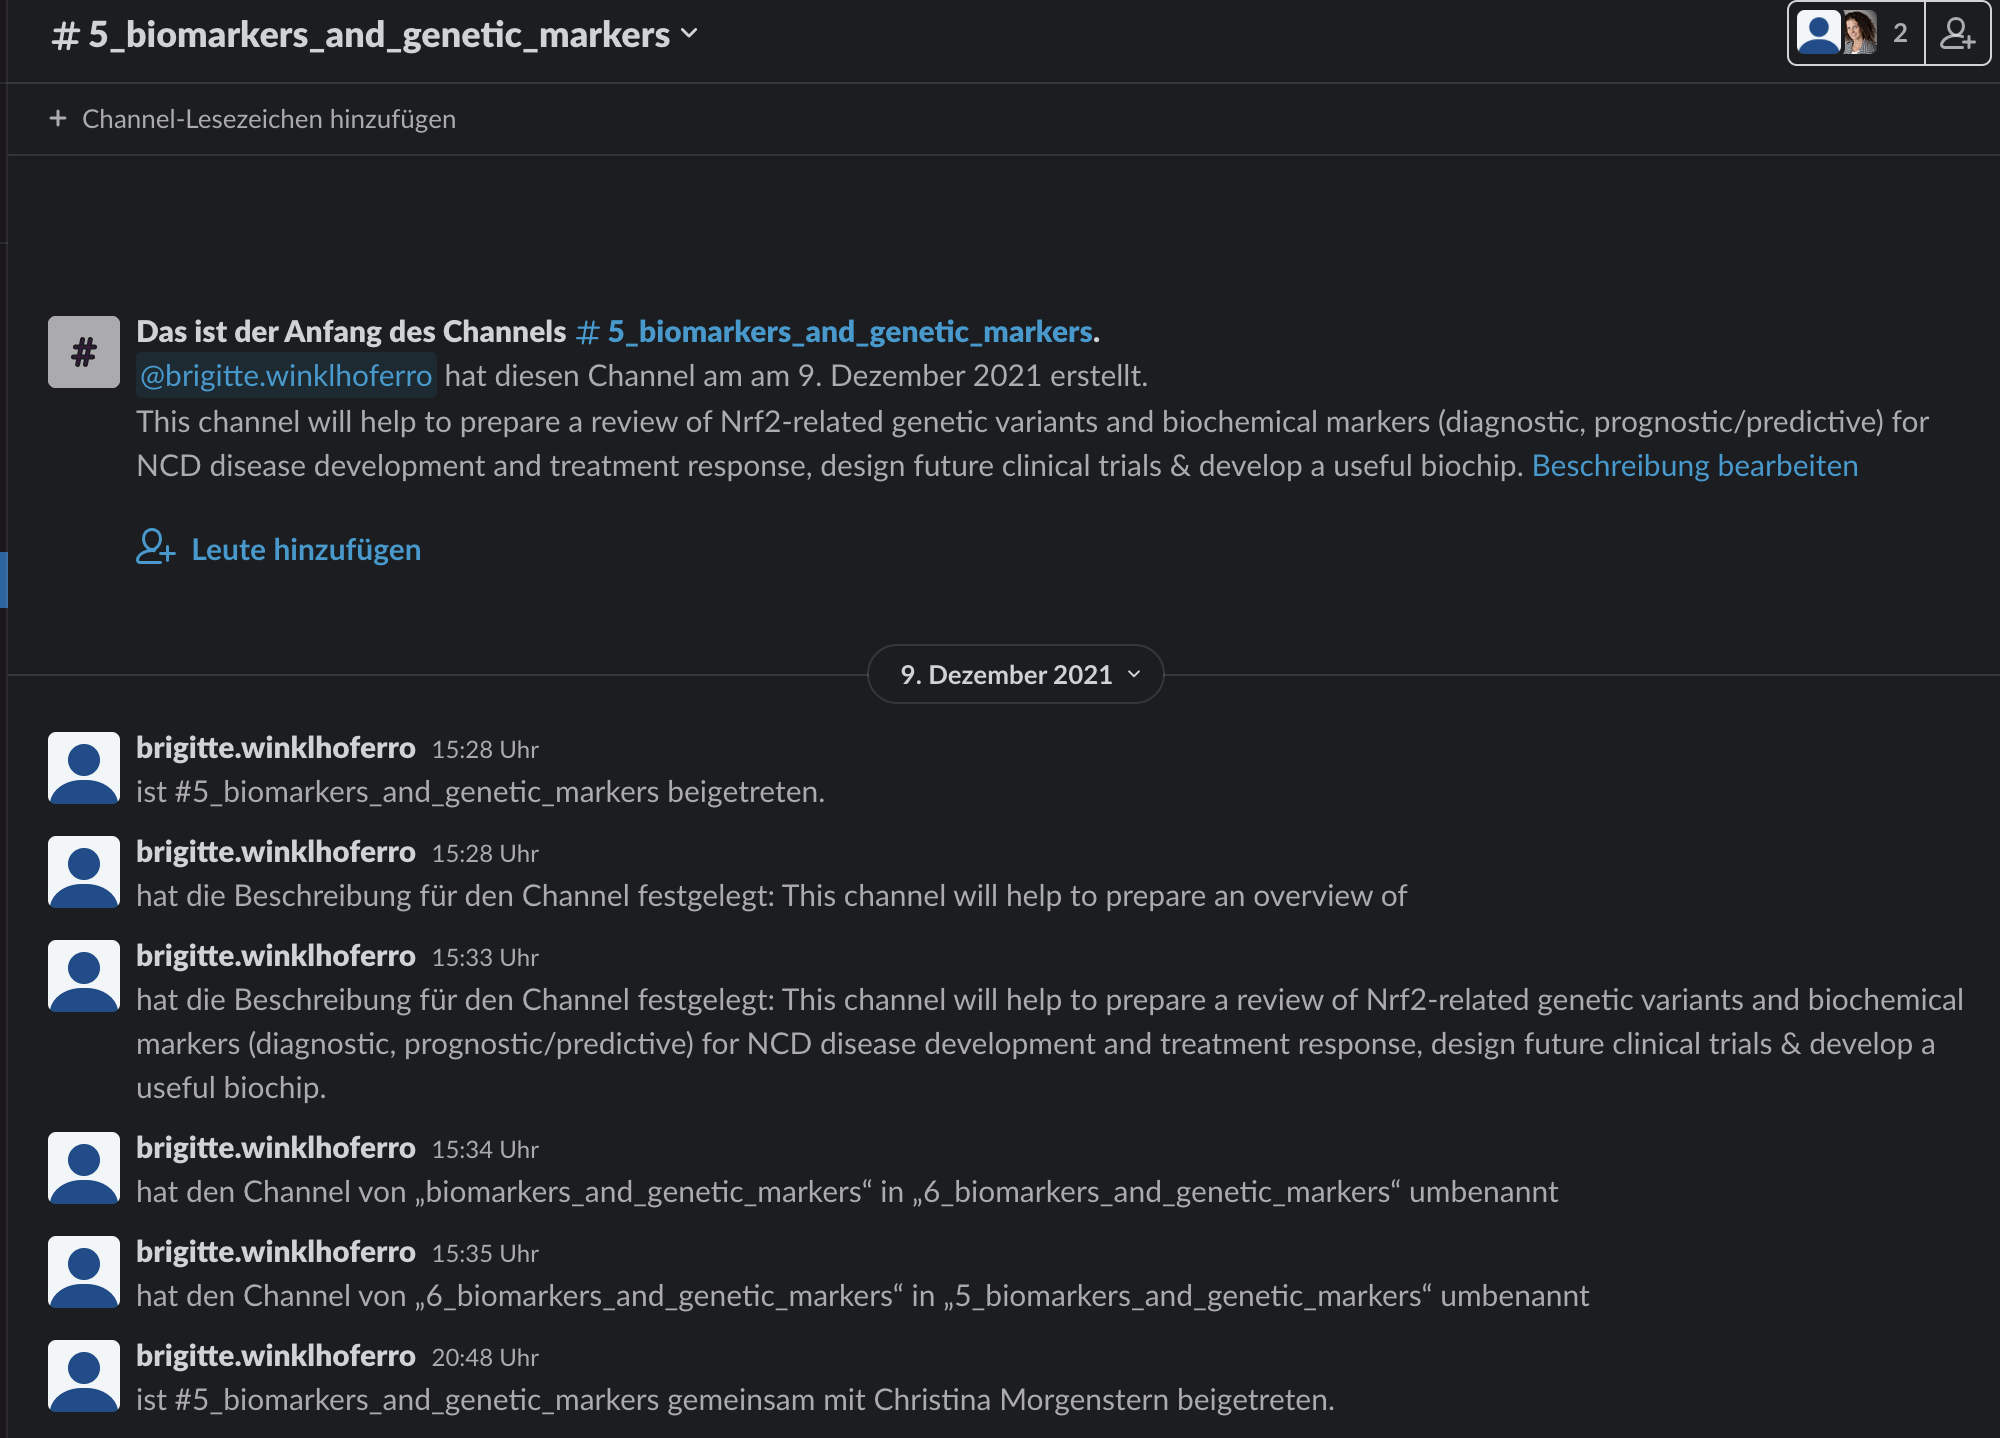Open the 9. Dezember 2021 date dropdown
Image resolution: width=2000 pixels, height=1438 pixels.
pyautogui.click(x=1016, y=675)
